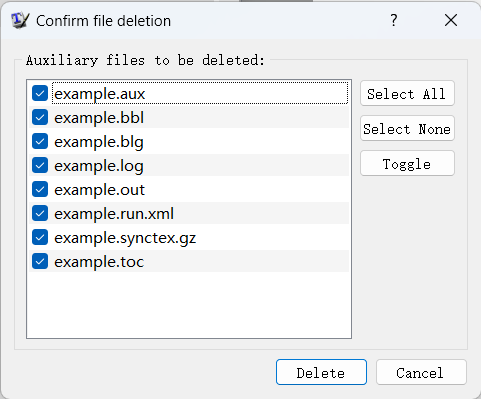The height and width of the screenshot is (399, 481).
Task: Click the empty area in the file list
Action: coord(189,305)
